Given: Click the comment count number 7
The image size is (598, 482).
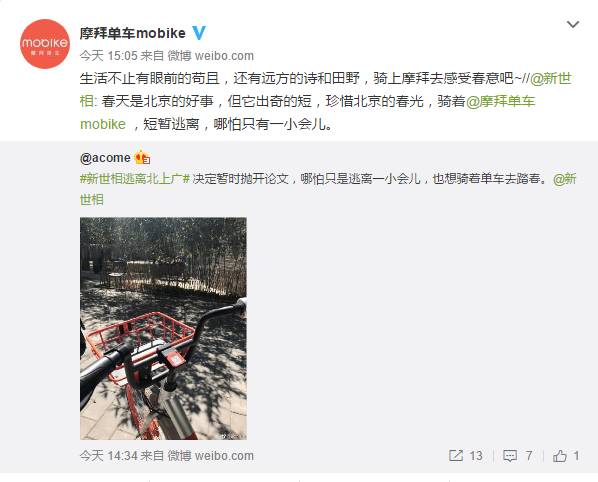Looking at the screenshot, I should [x=529, y=456].
